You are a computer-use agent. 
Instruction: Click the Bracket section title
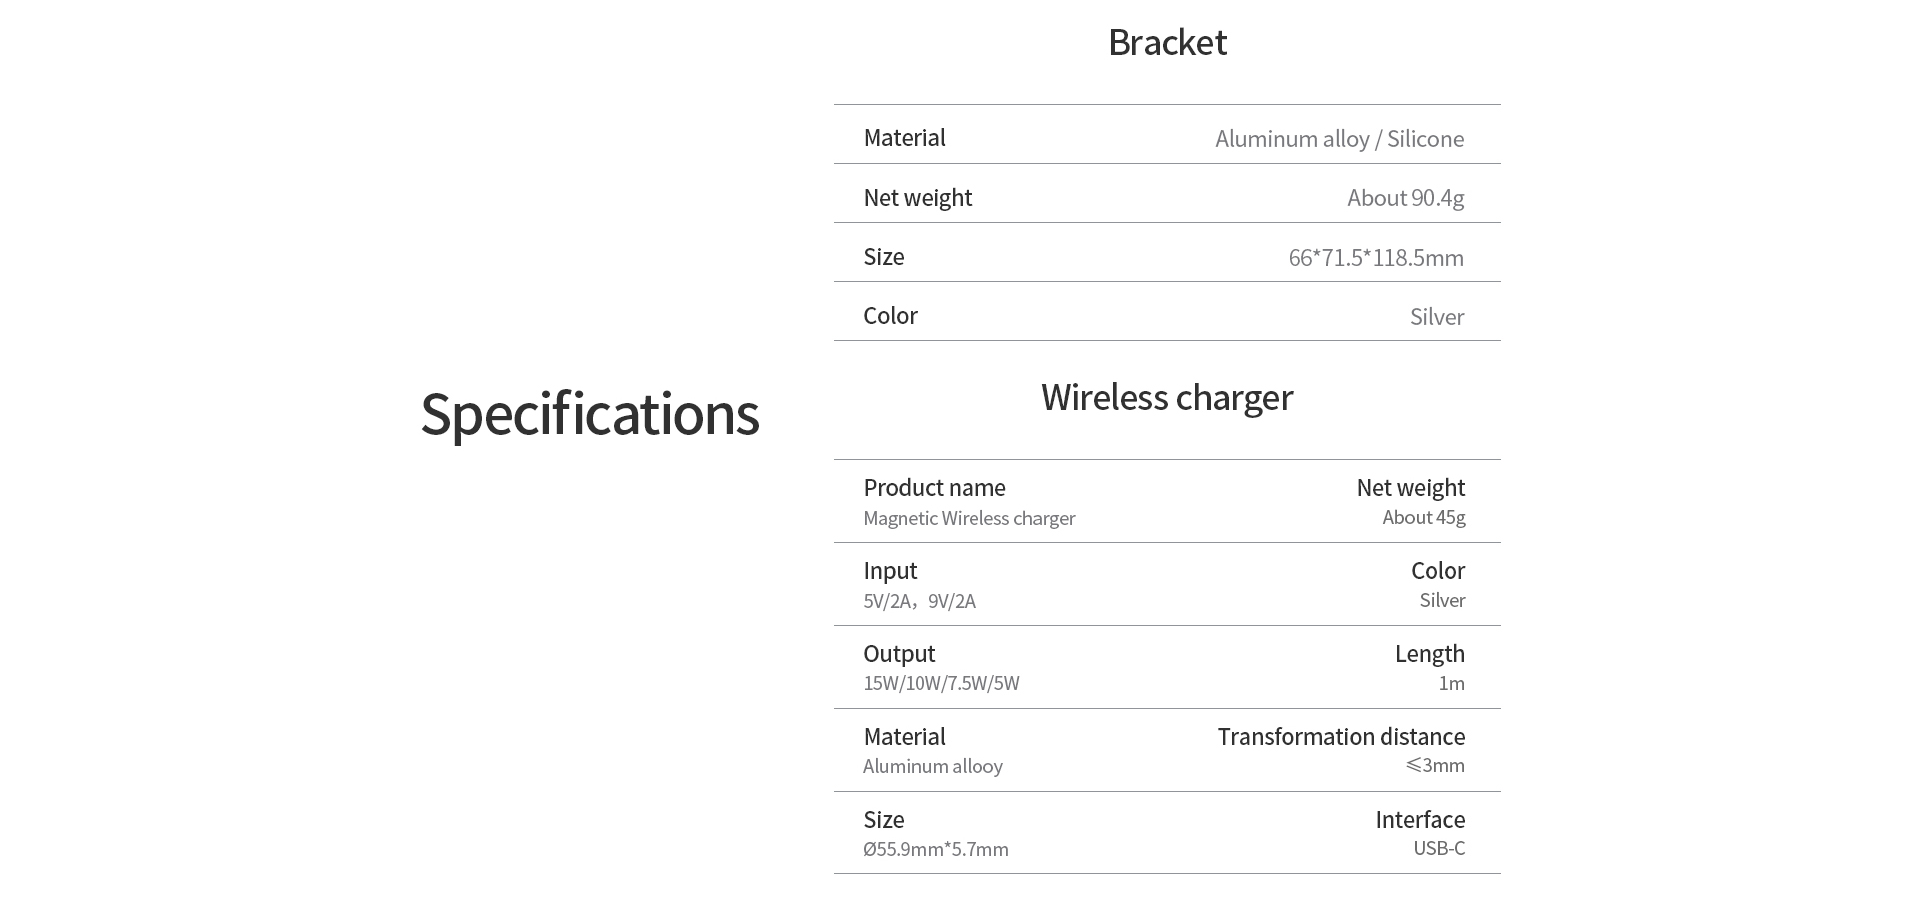point(1167,42)
